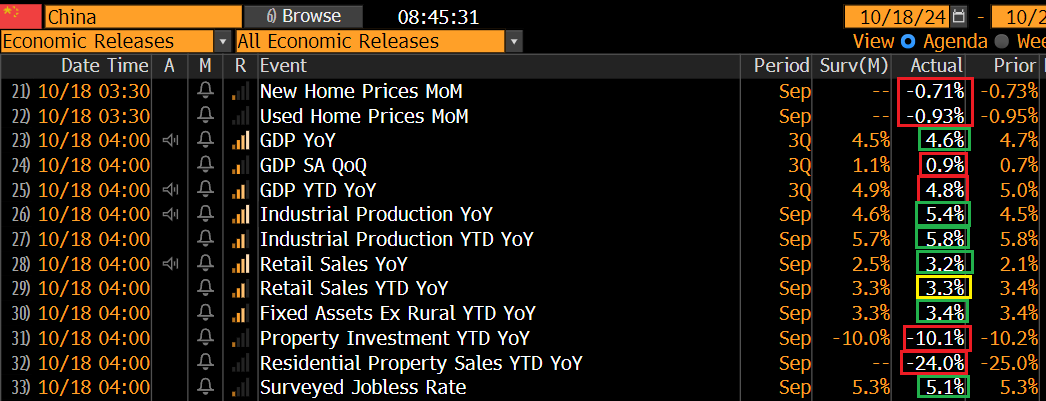Expand the Economic Releases dropdown arrow
This screenshot has width=1046, height=401.
(223, 41)
